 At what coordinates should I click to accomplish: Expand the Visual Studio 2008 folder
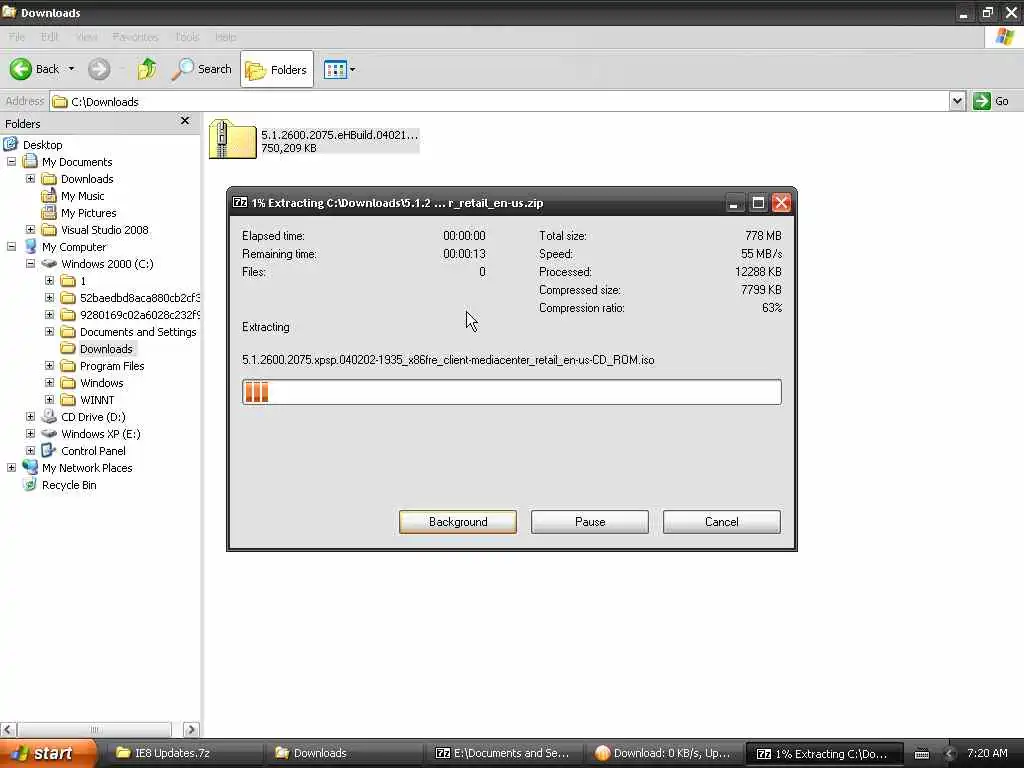[x=30, y=229]
